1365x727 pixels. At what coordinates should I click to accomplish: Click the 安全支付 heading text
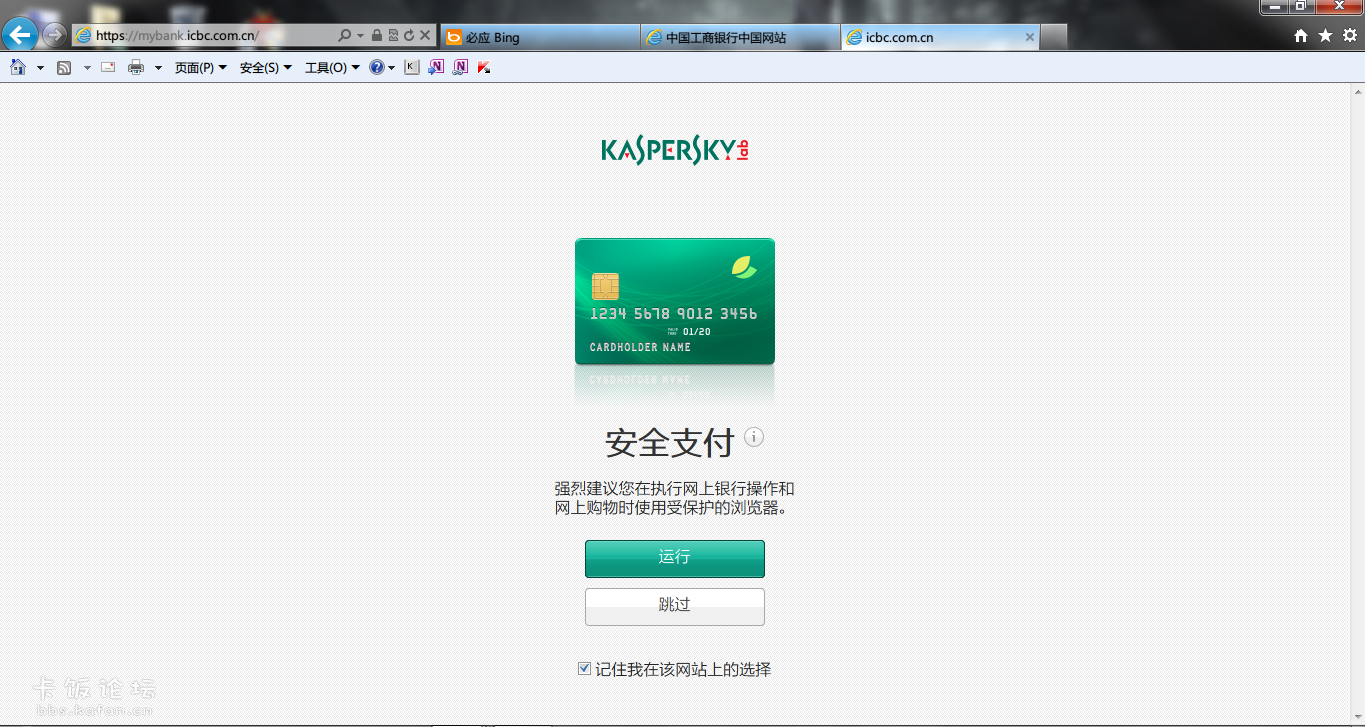(x=670, y=443)
